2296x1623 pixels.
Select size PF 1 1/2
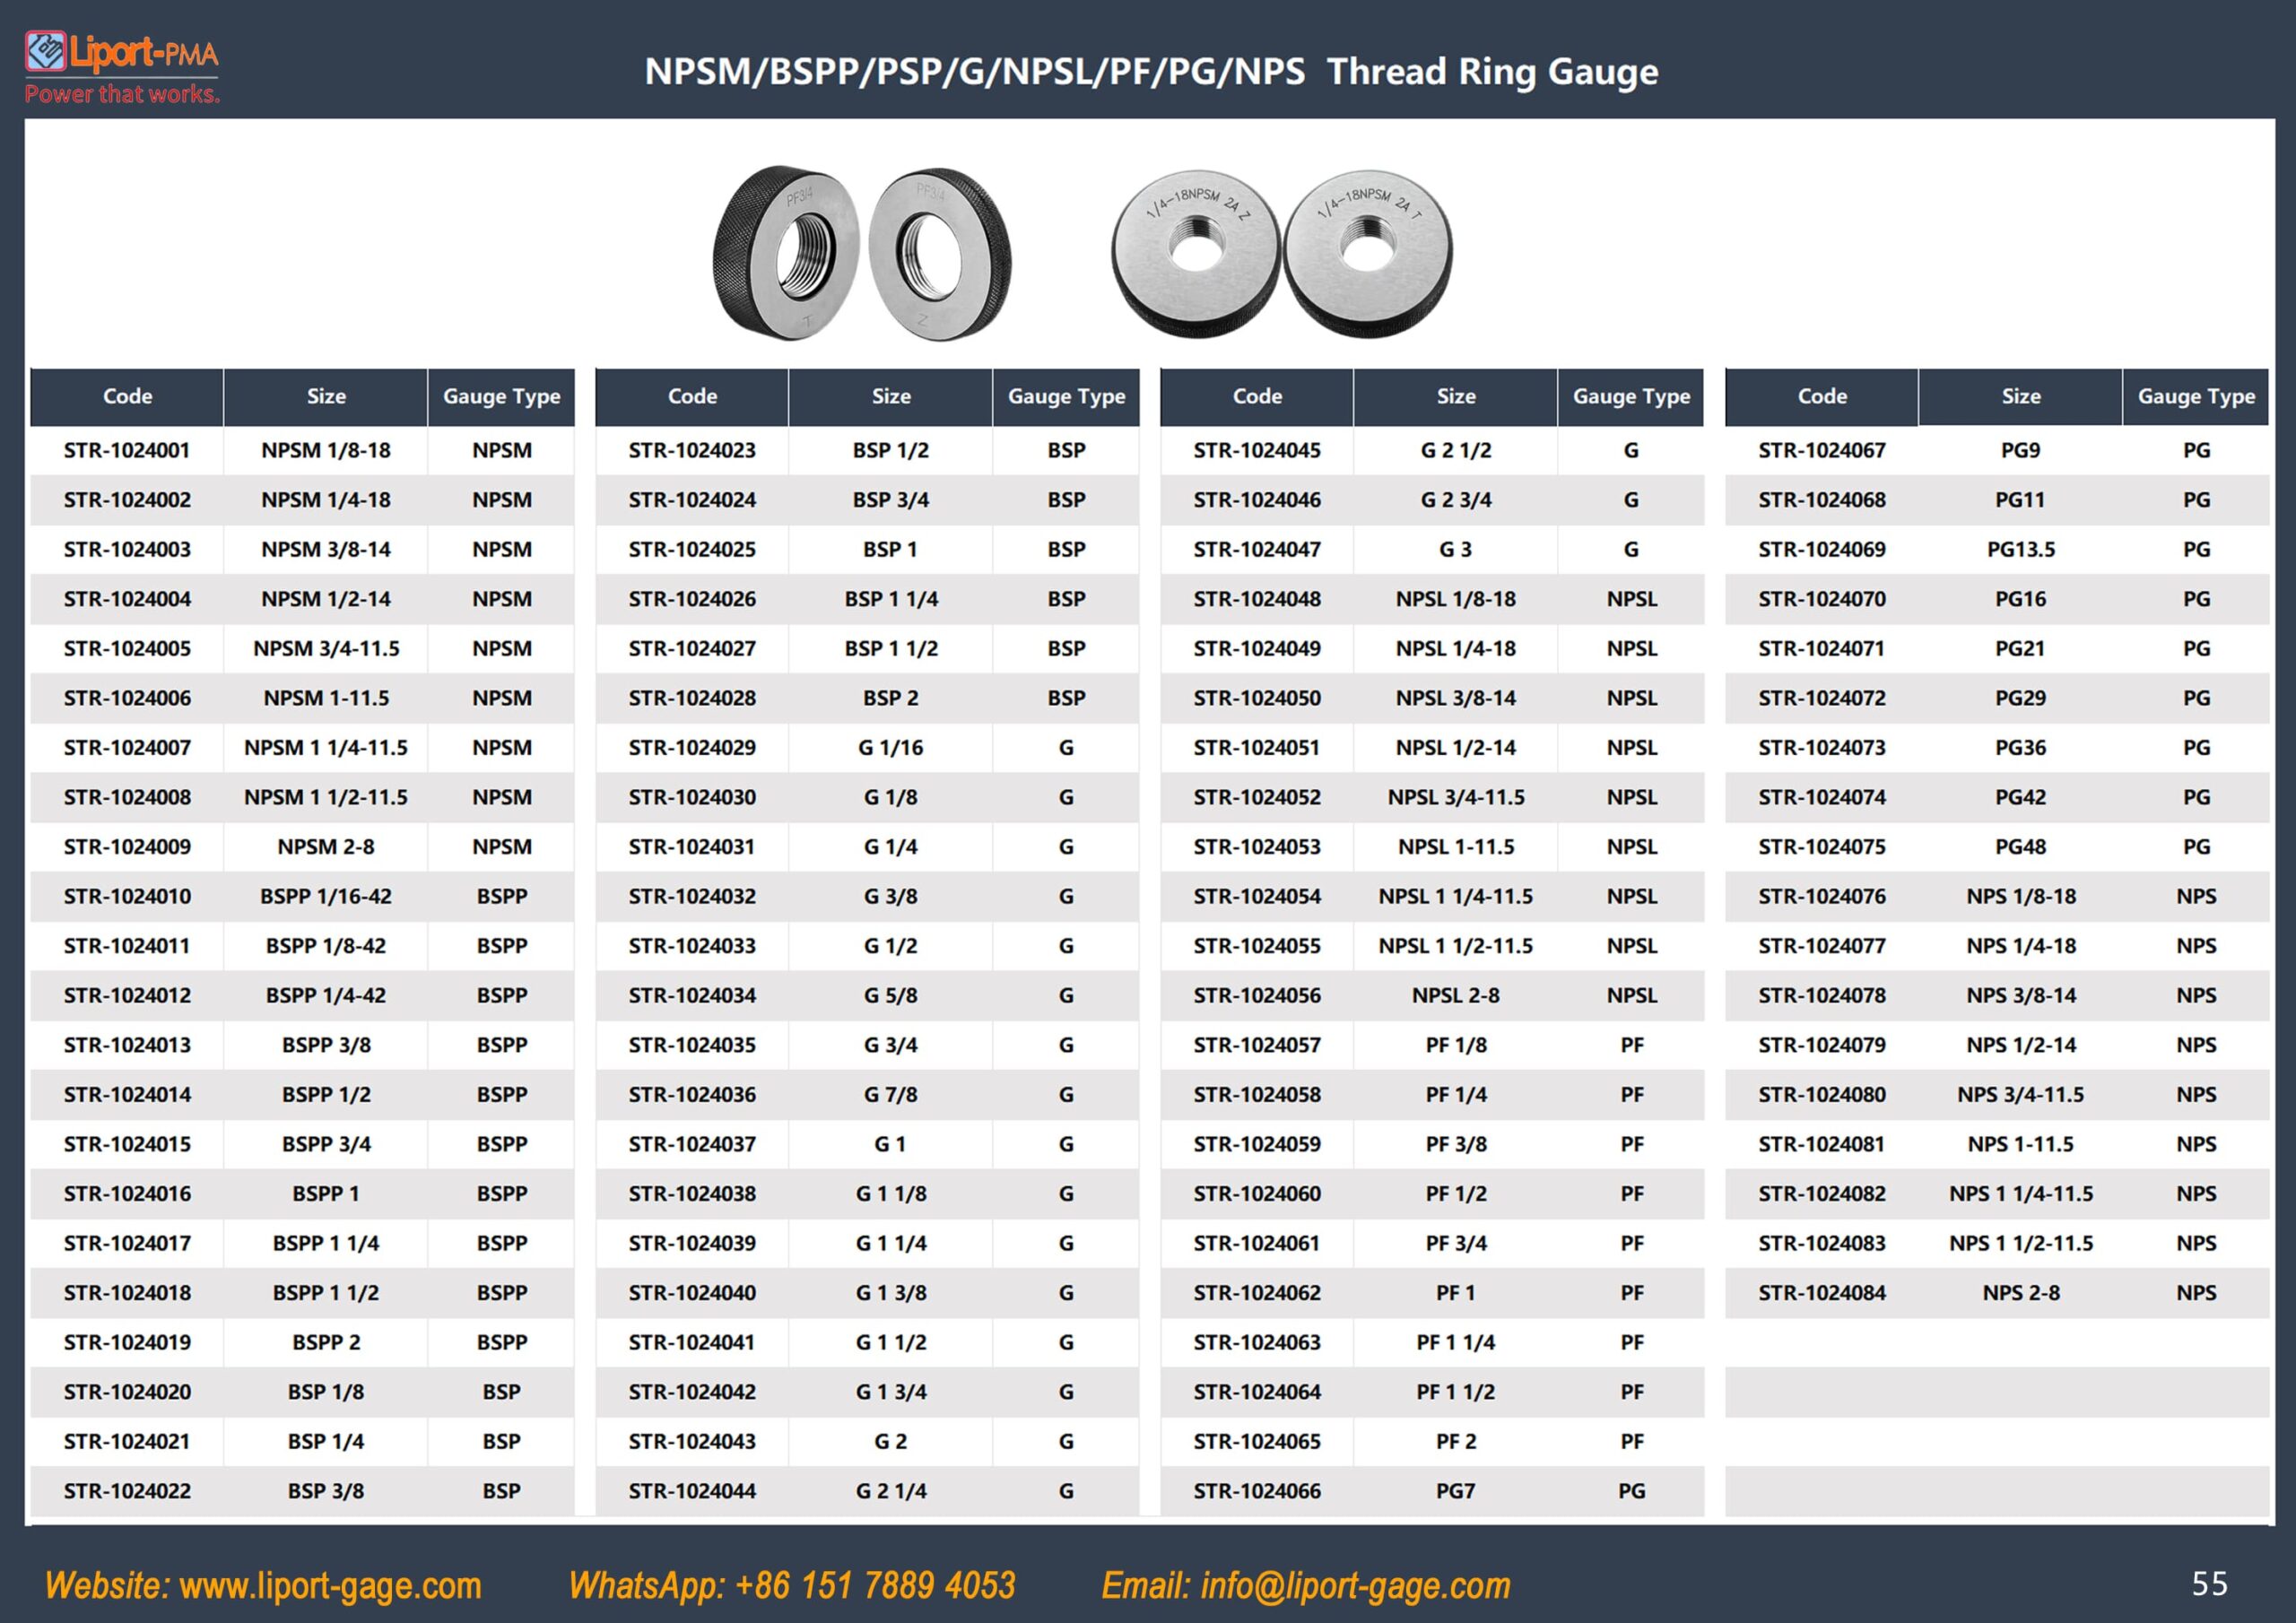(1456, 1392)
